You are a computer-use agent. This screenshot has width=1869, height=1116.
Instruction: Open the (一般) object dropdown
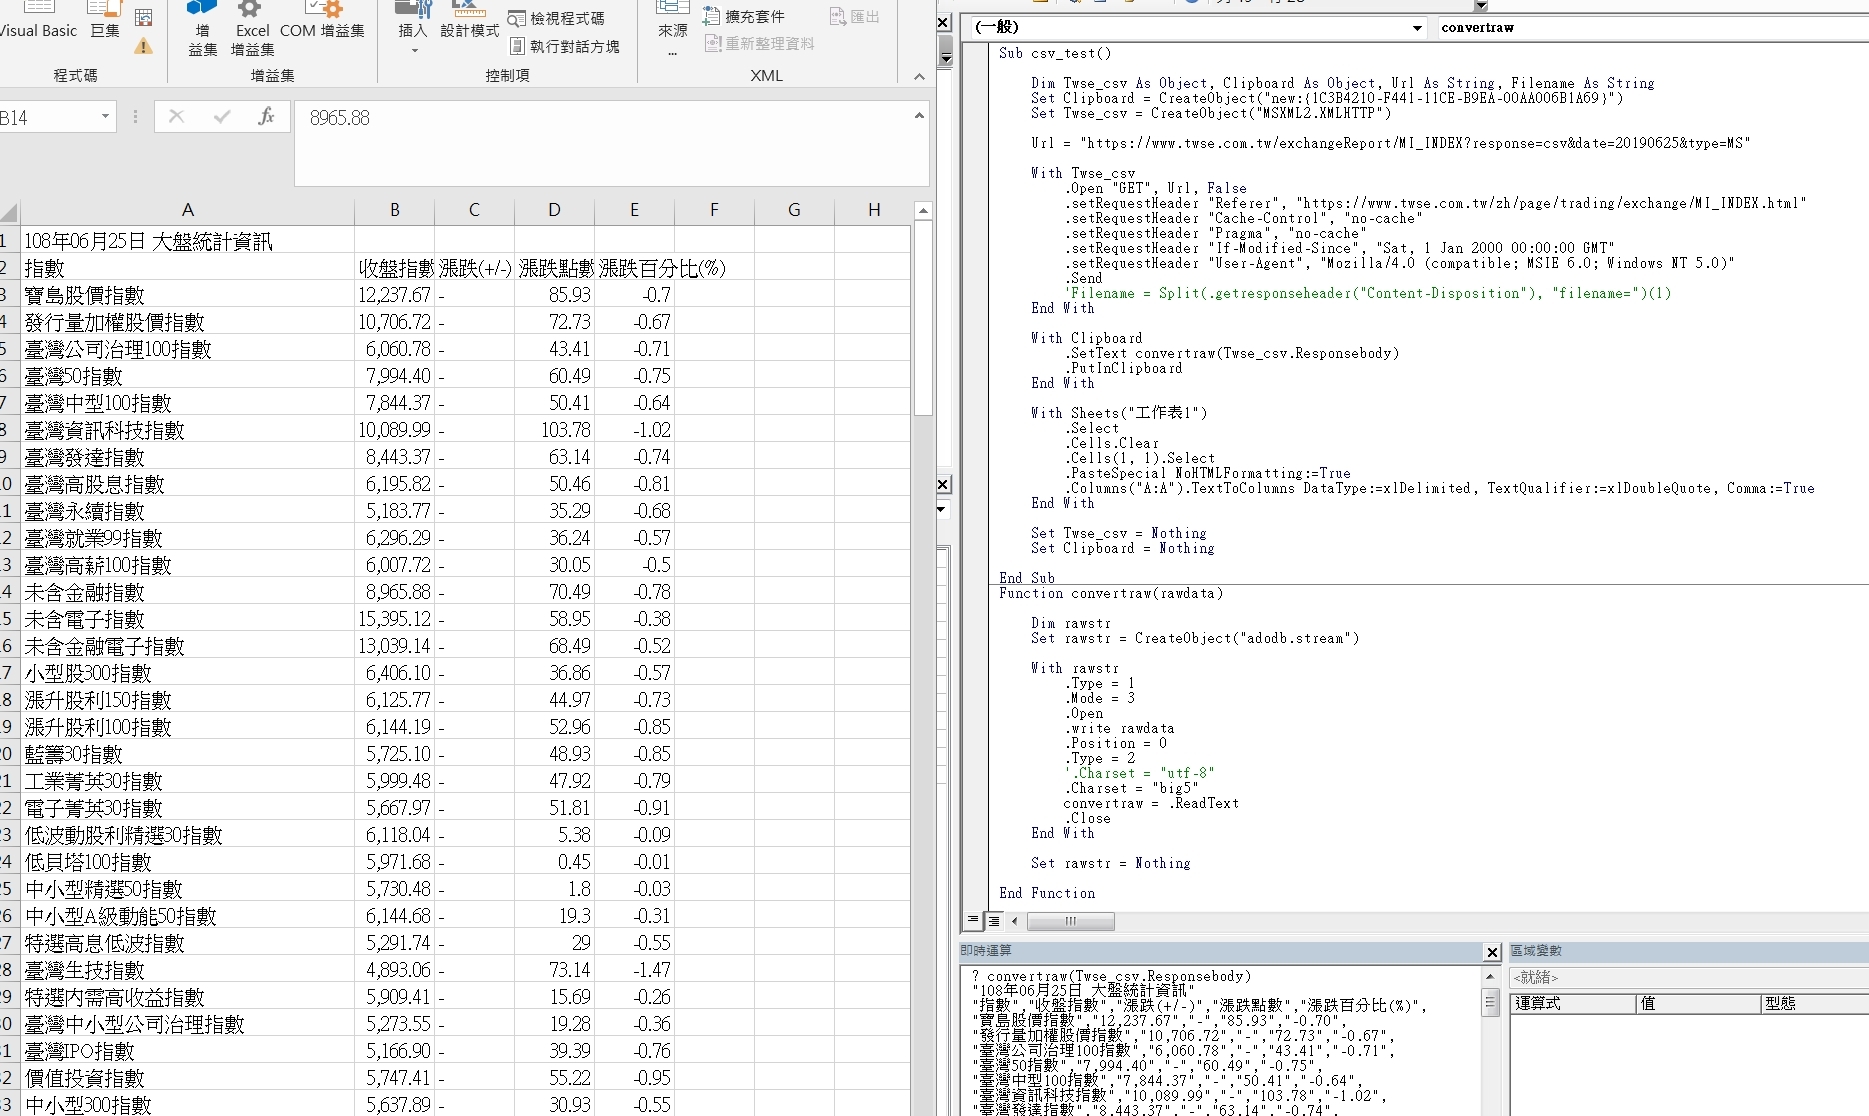click(x=1417, y=28)
